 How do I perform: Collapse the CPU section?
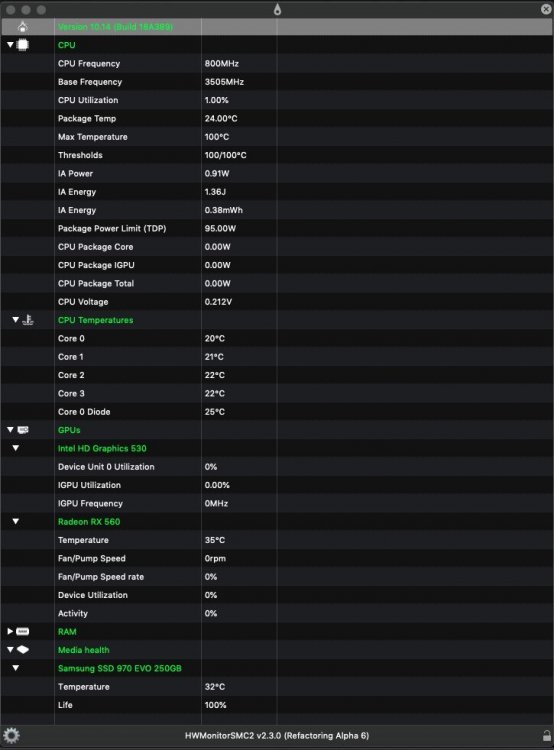coord(10,44)
